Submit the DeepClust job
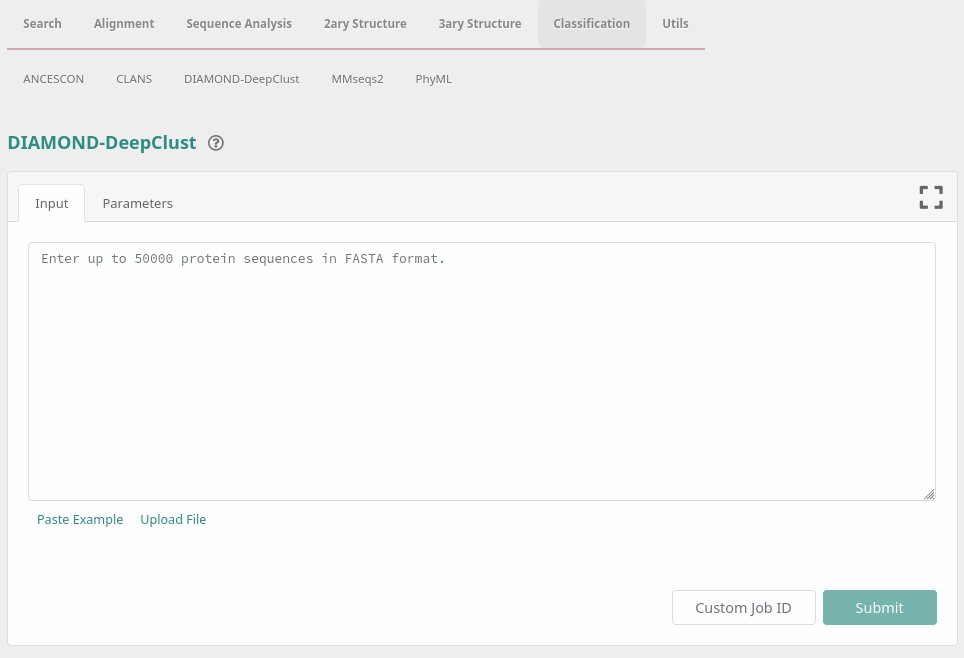This screenshot has width=964, height=658. pos(880,608)
